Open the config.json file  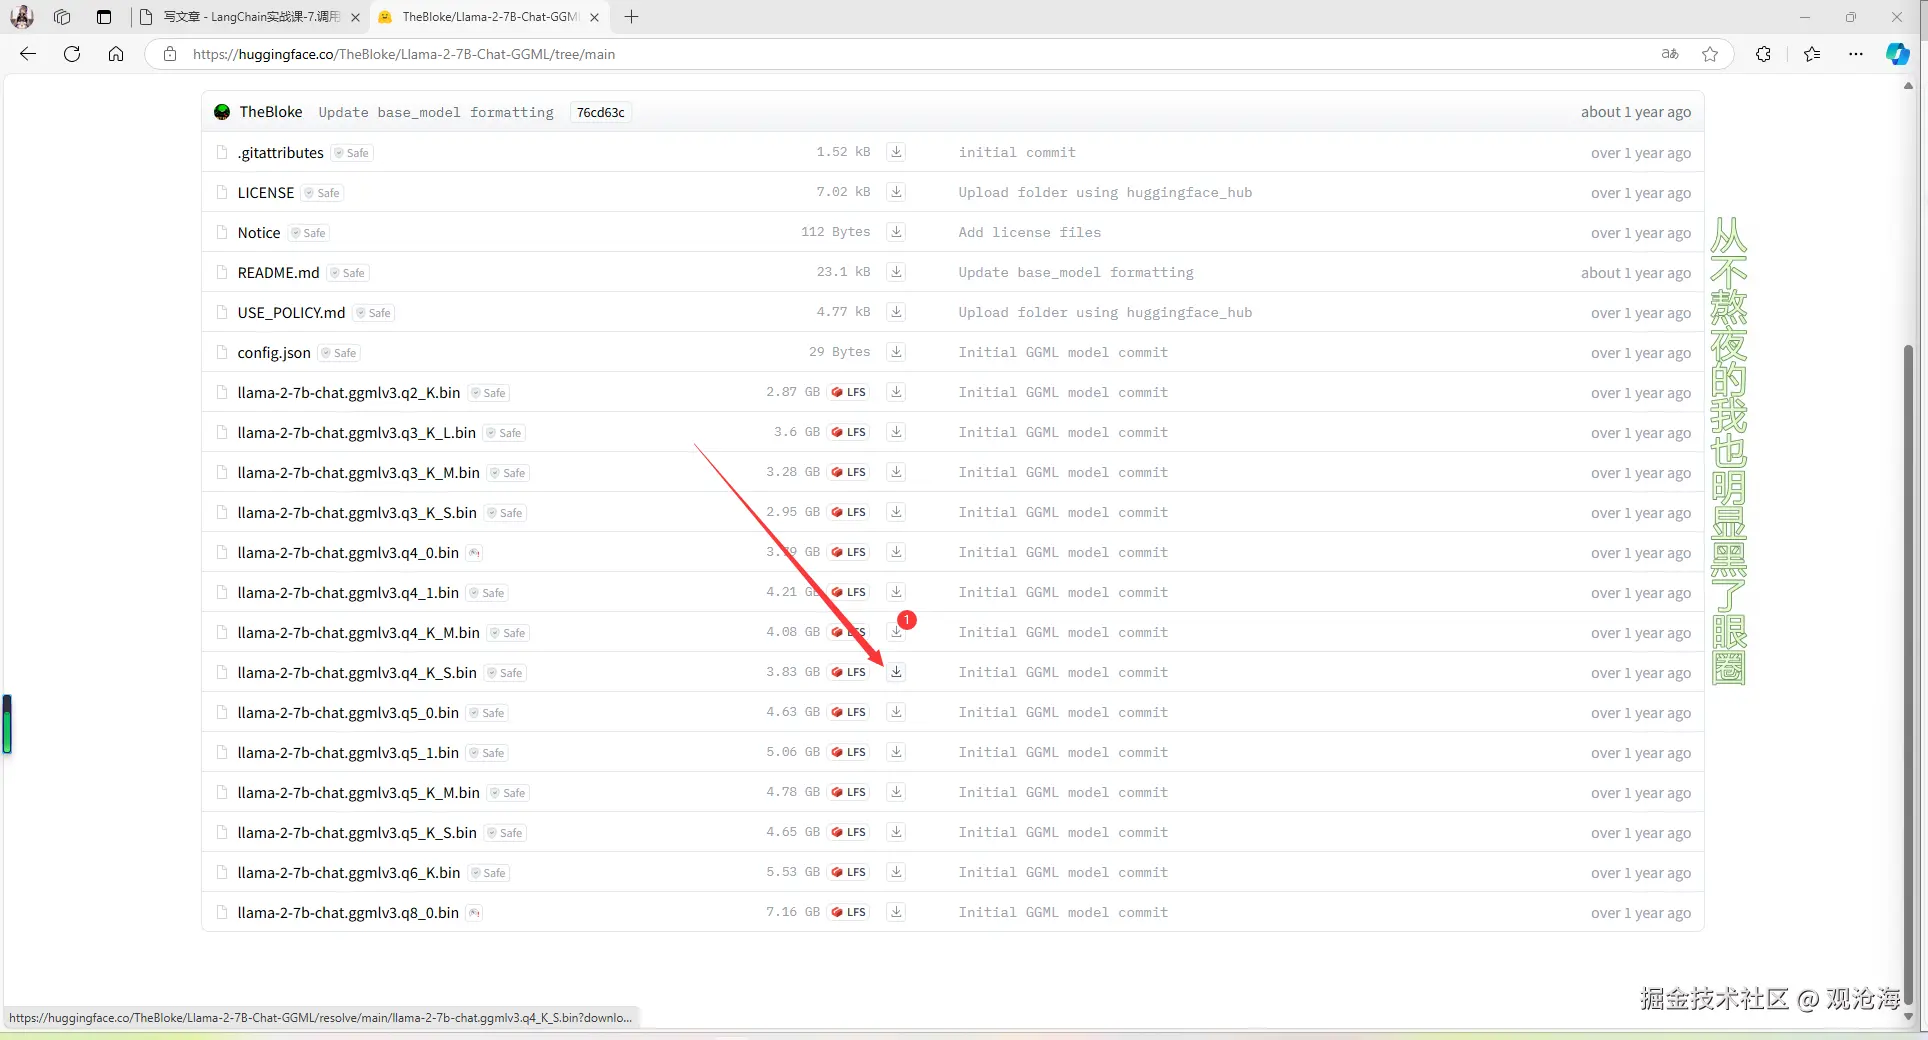coord(274,353)
